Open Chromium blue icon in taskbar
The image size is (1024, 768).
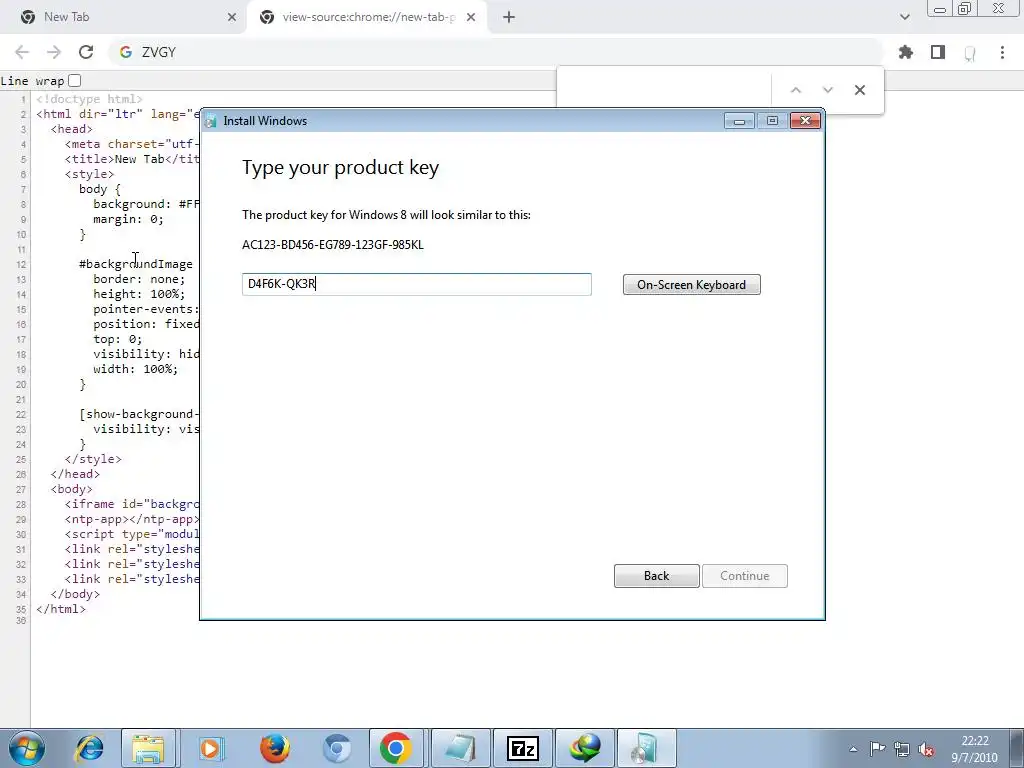pos(337,749)
